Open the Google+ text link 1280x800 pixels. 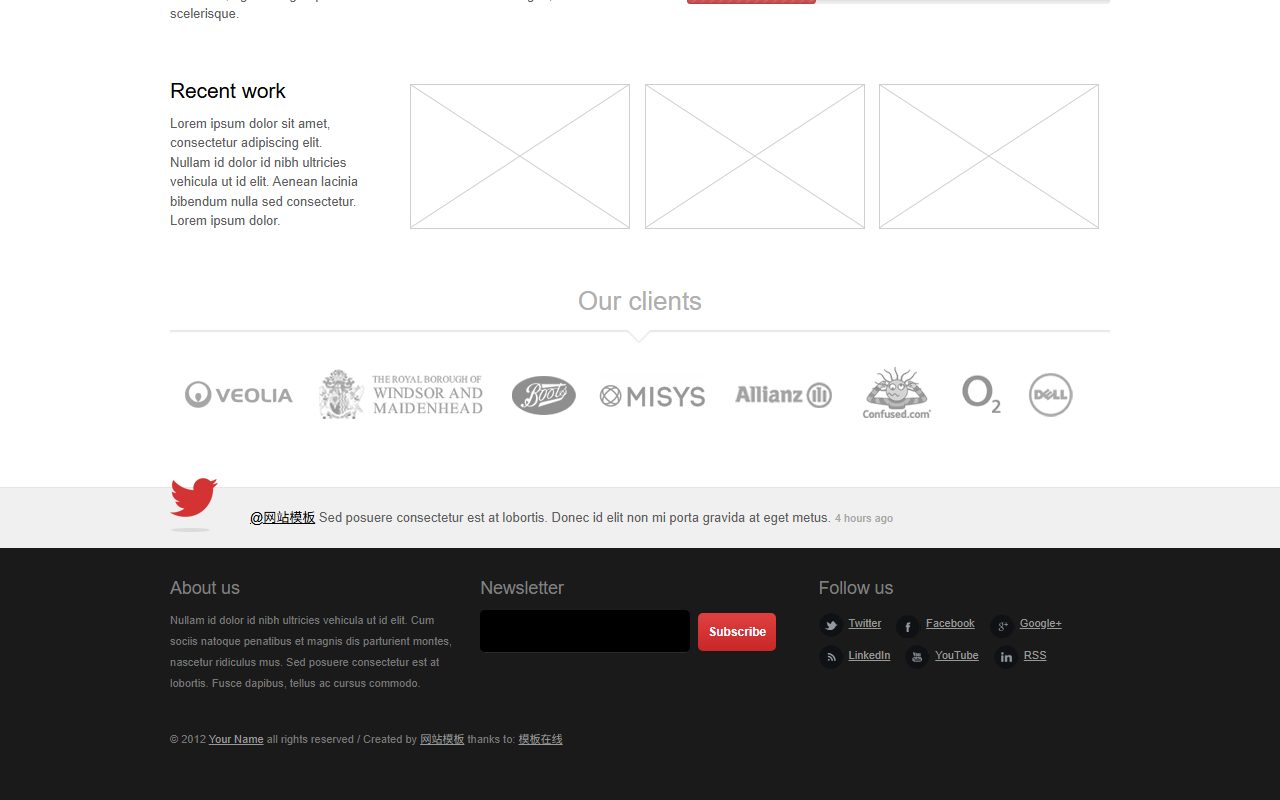click(x=1041, y=623)
